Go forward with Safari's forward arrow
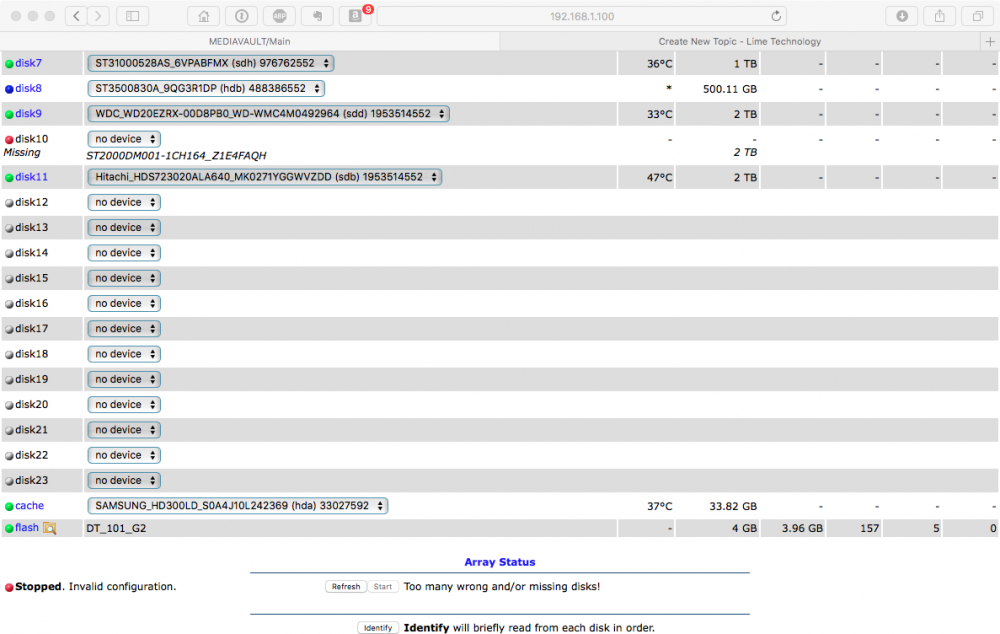The width and height of the screenshot is (1000, 634). point(98,16)
